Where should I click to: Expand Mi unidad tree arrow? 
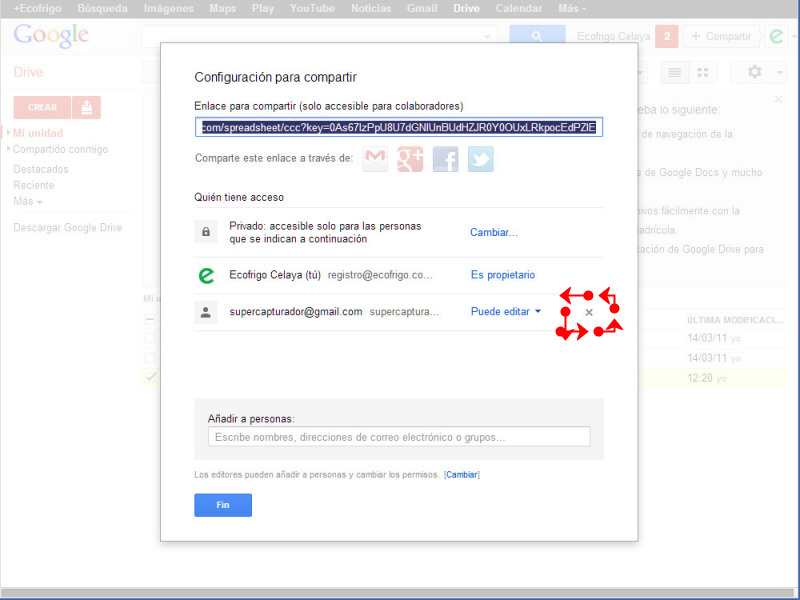8,133
